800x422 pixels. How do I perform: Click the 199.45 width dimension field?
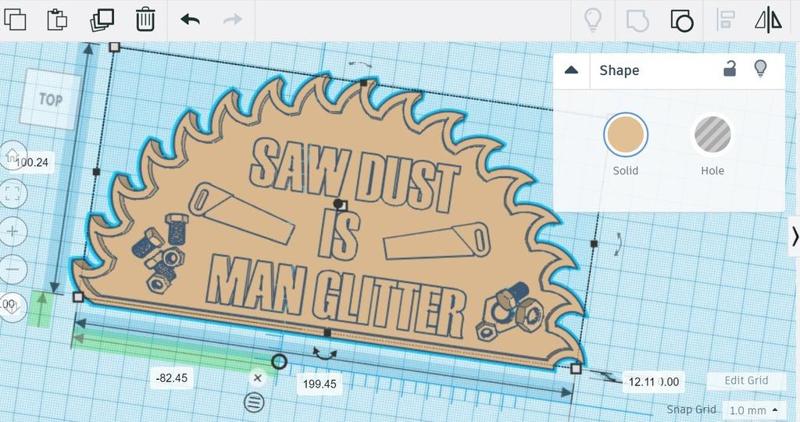[x=319, y=384]
